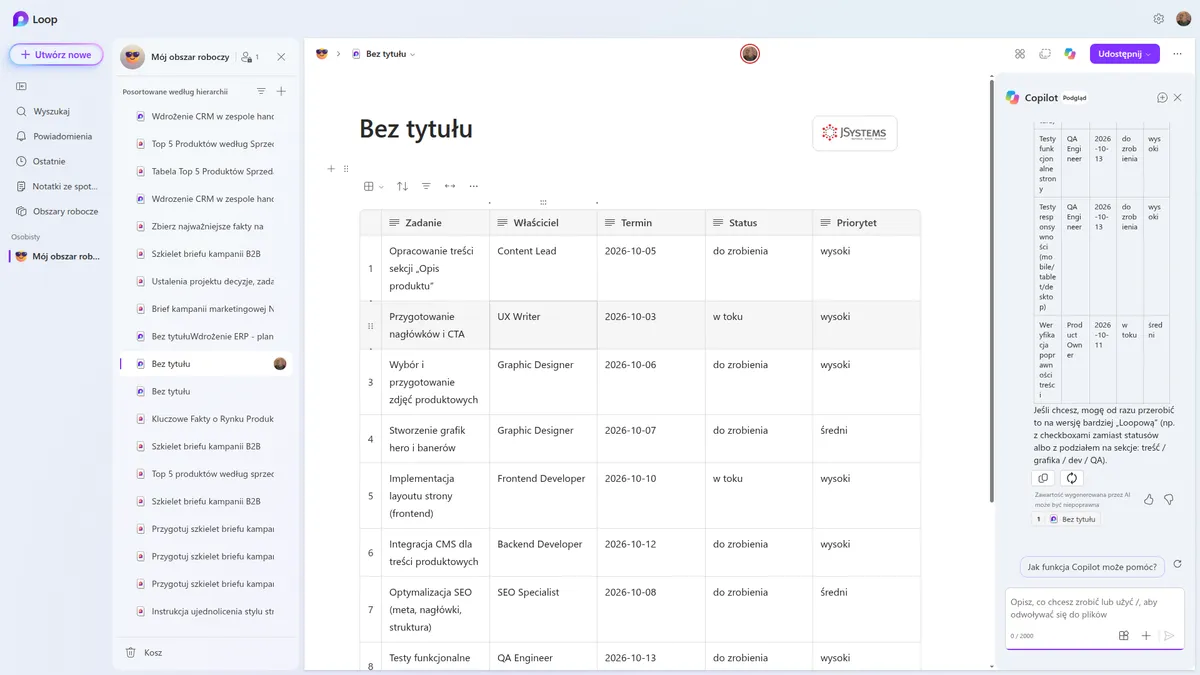Open the settings gear in the top bar

click(1159, 18)
